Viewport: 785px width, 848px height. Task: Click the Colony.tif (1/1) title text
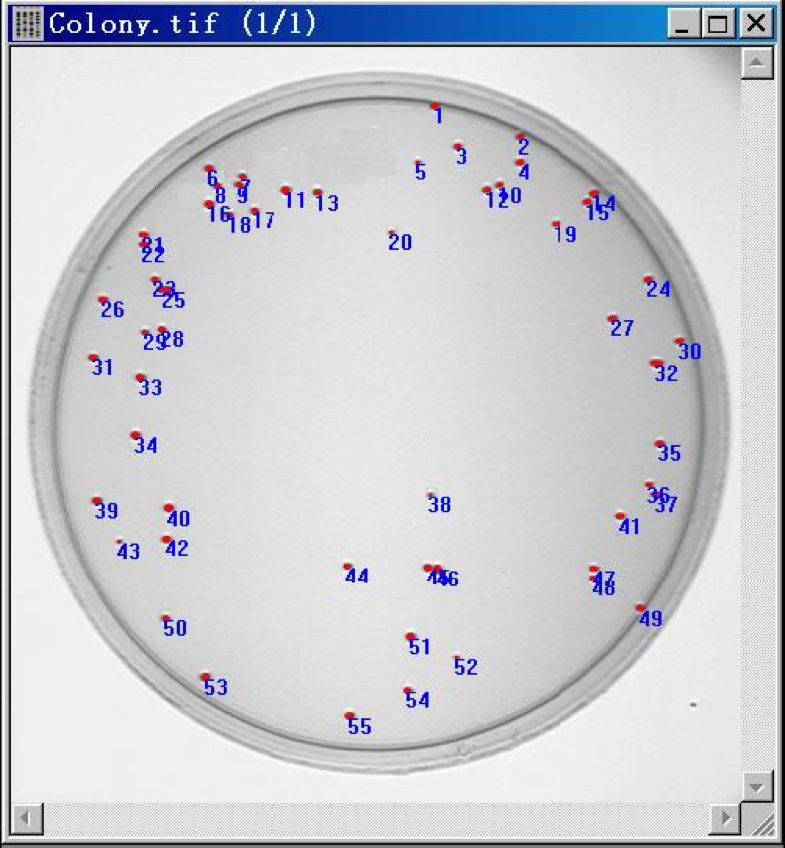182,23
